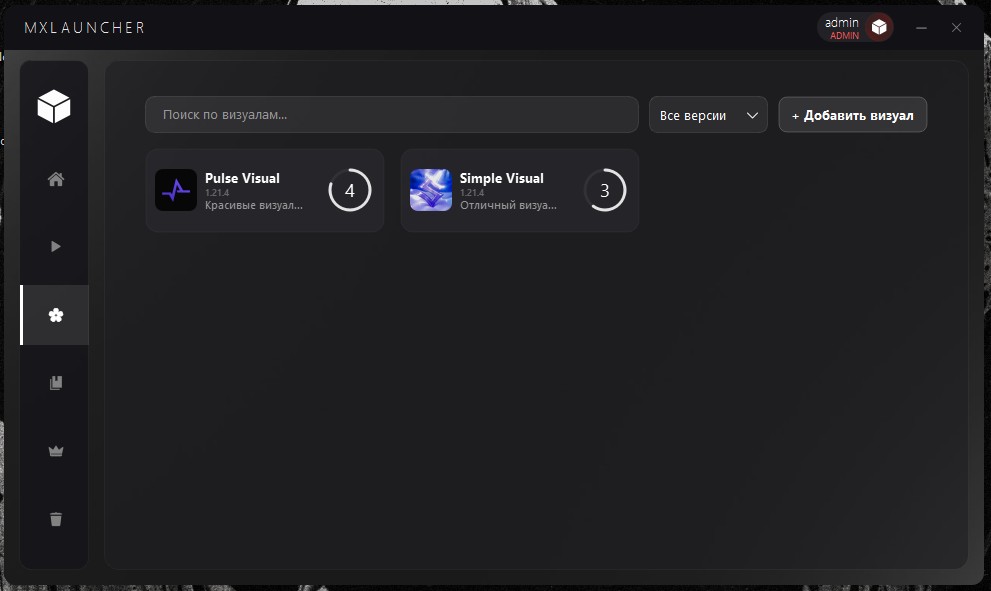Close the MXLauncher window
Image resolution: width=991 pixels, height=591 pixels.
click(x=957, y=28)
